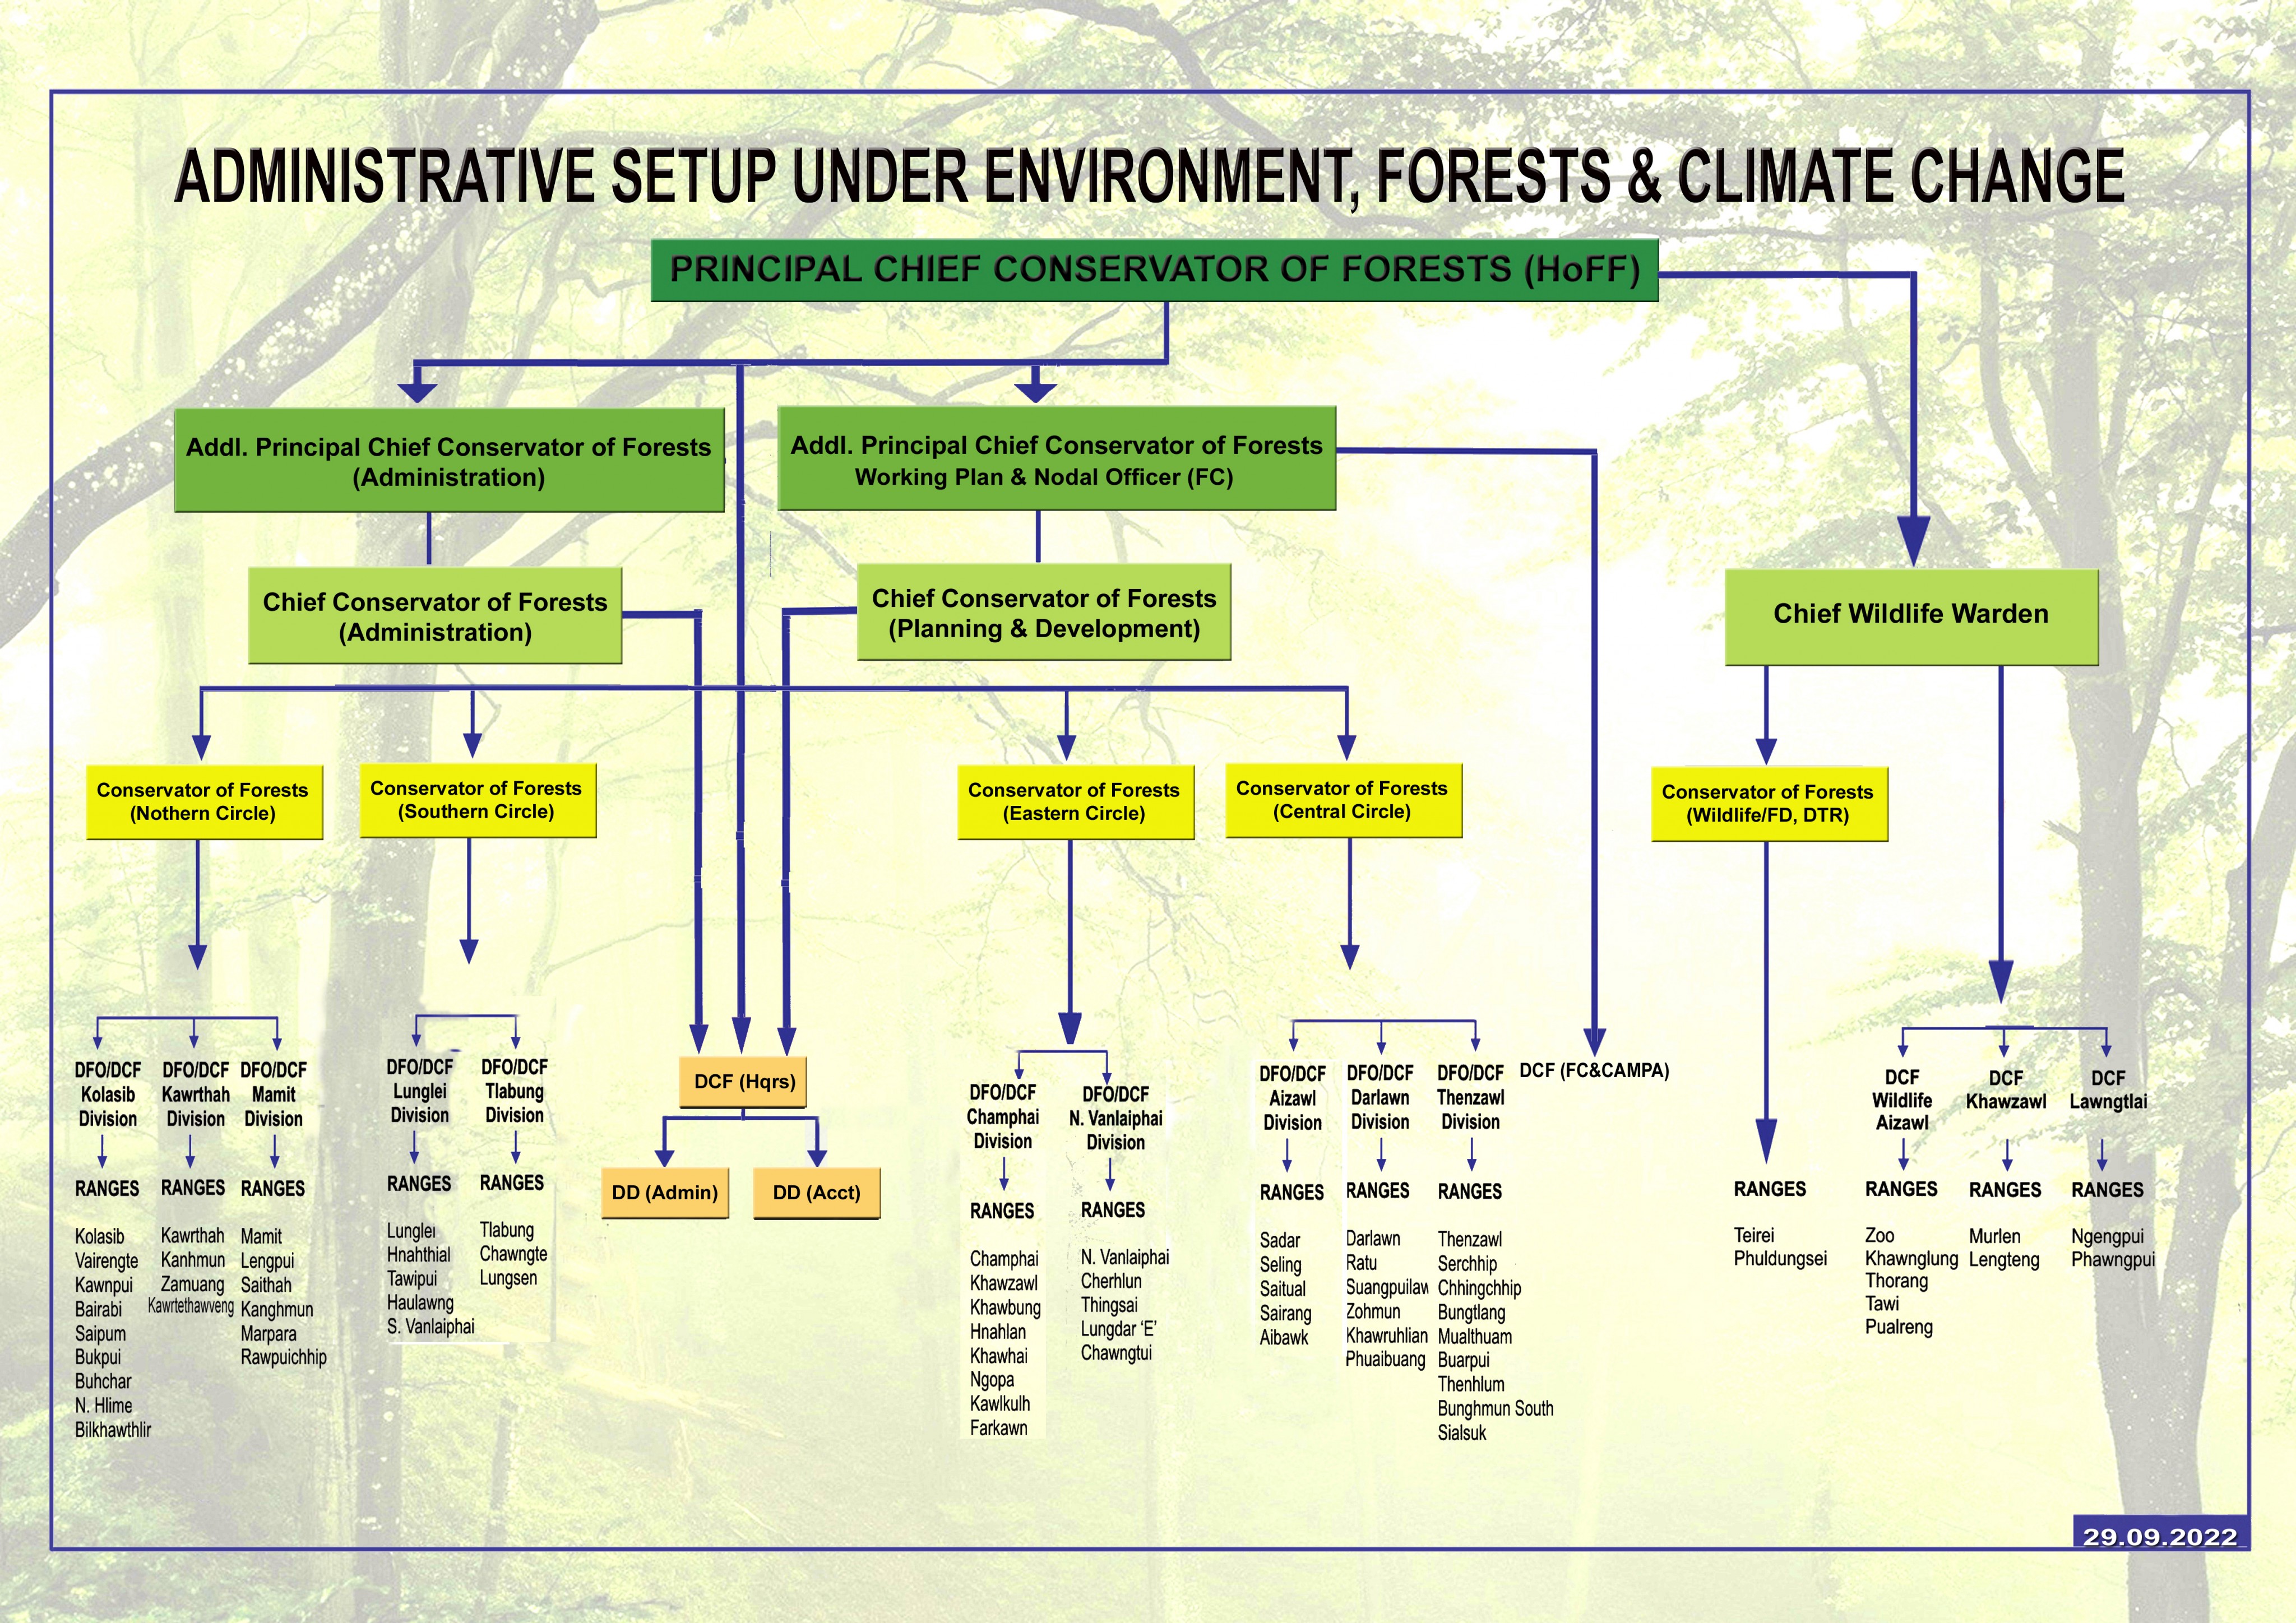Click the DCF (FC&CAMPA) label

(1594, 1071)
